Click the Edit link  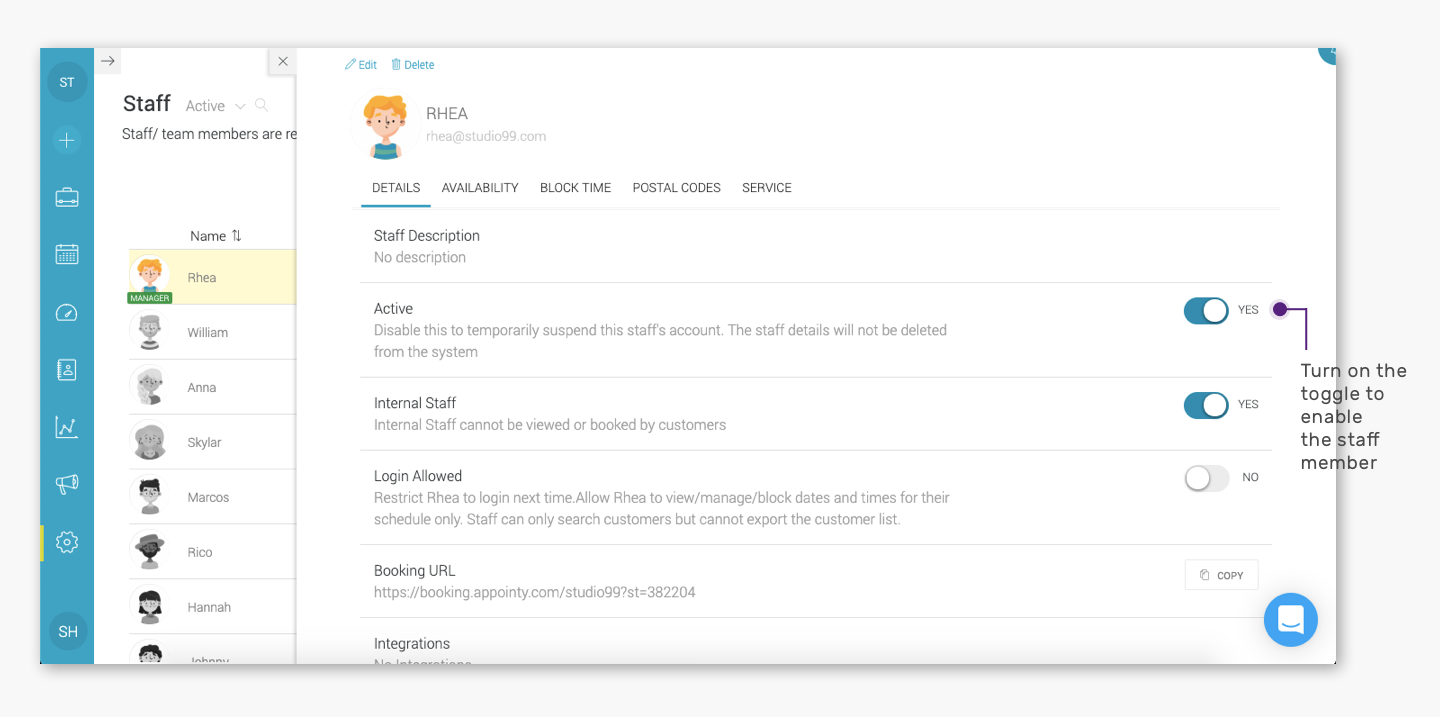pyautogui.click(x=361, y=65)
